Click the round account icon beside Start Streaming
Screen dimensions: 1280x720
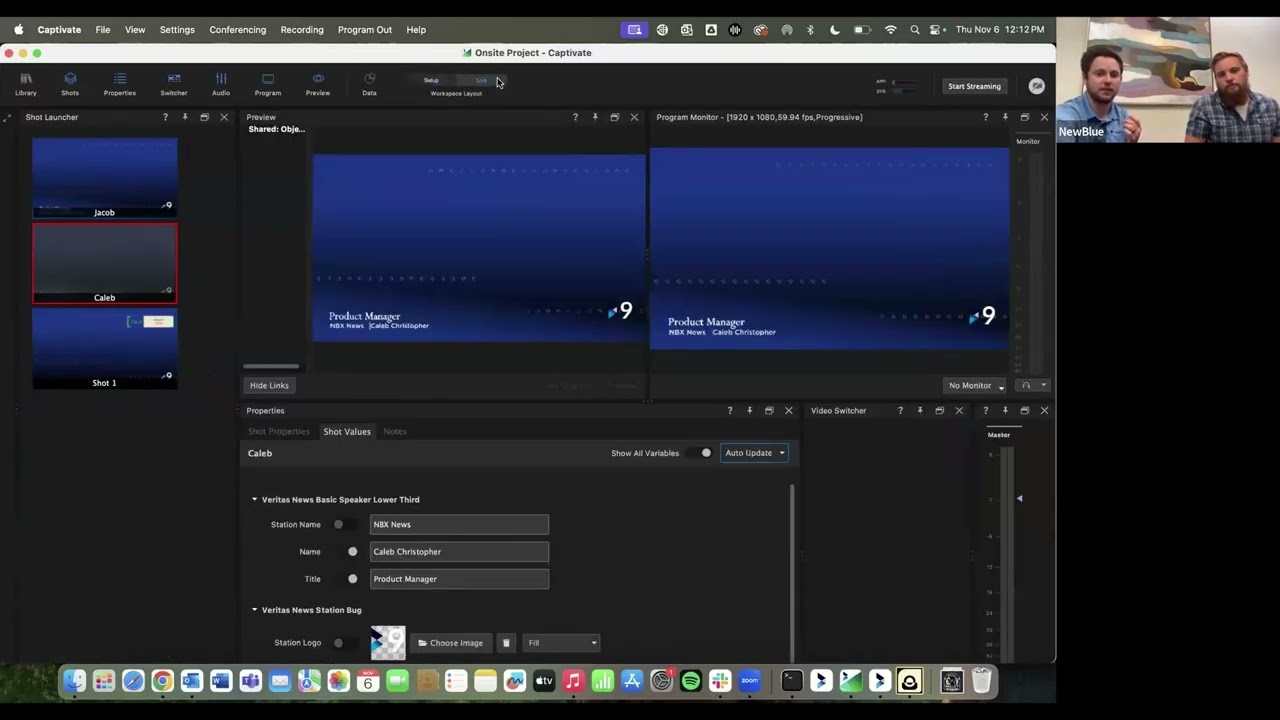[1037, 86]
